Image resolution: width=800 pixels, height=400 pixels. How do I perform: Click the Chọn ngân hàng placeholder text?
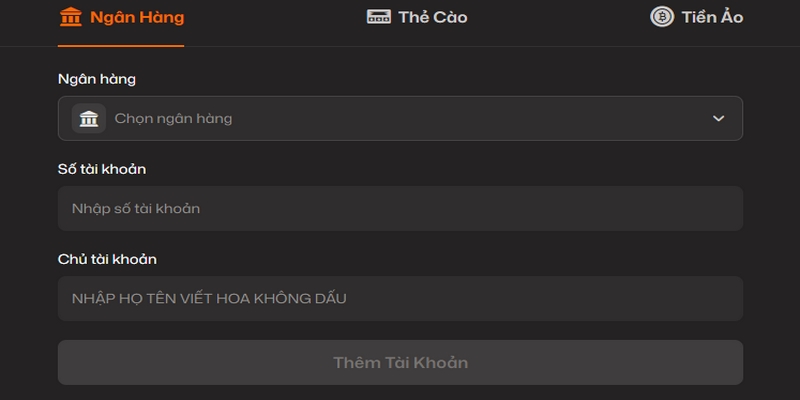[x=173, y=118]
